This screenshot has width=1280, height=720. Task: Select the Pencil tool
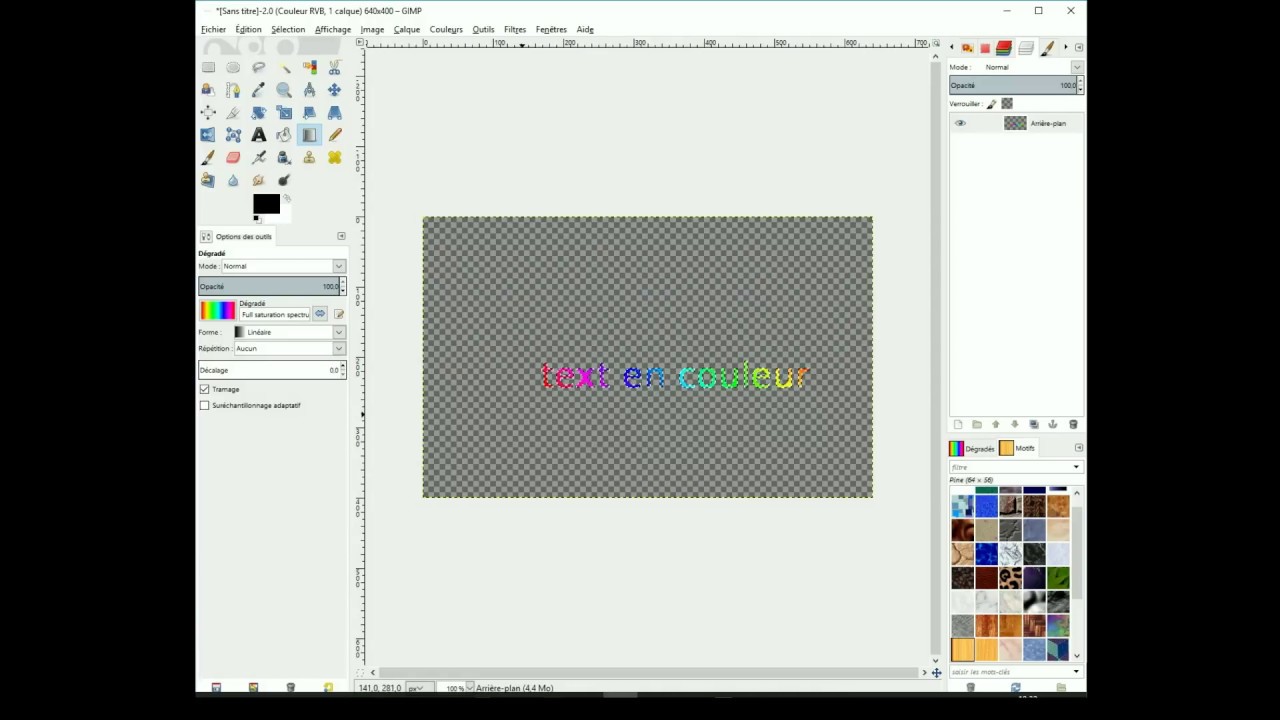pos(334,135)
